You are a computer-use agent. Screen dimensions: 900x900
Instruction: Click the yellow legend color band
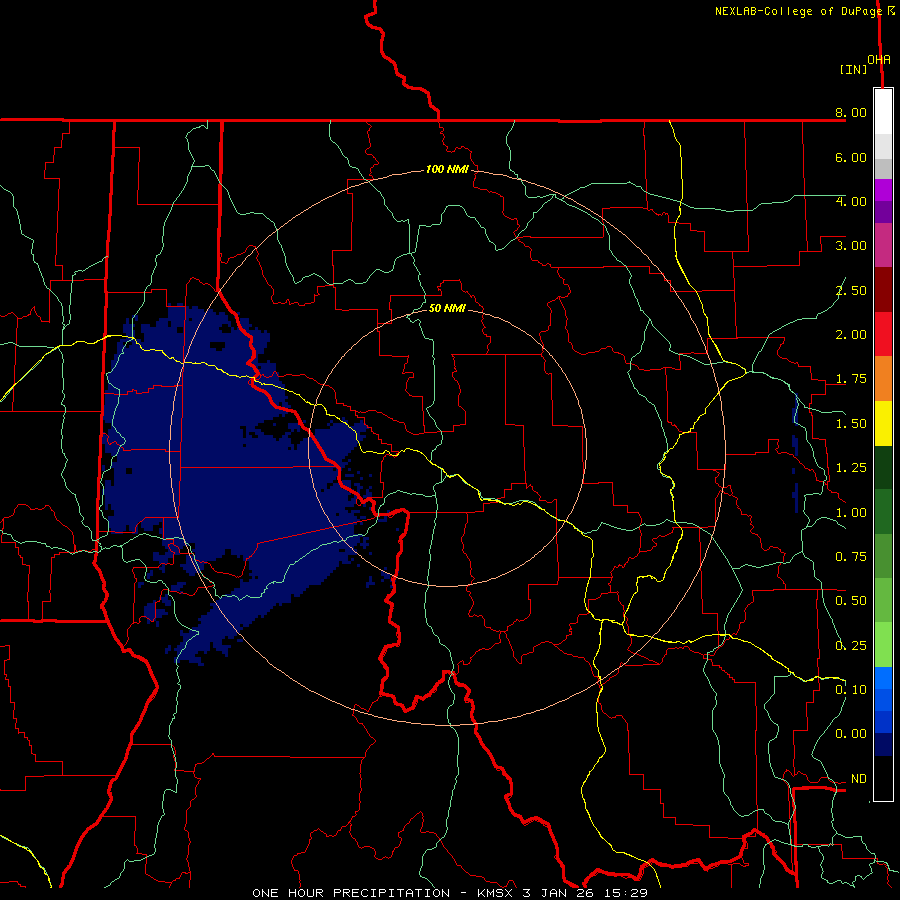click(x=883, y=423)
